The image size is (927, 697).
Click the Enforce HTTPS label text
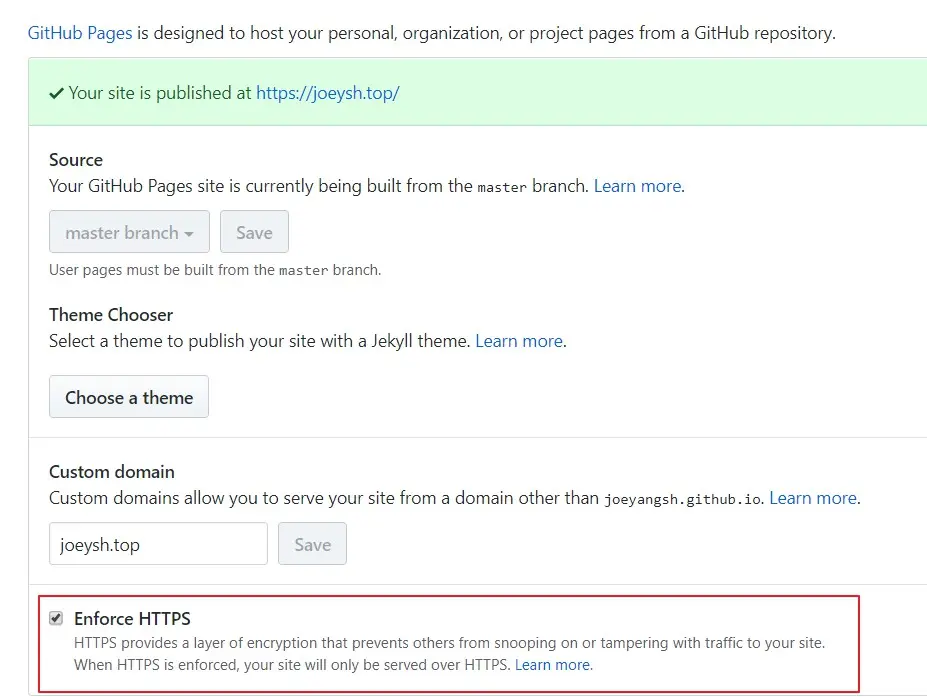[132, 619]
